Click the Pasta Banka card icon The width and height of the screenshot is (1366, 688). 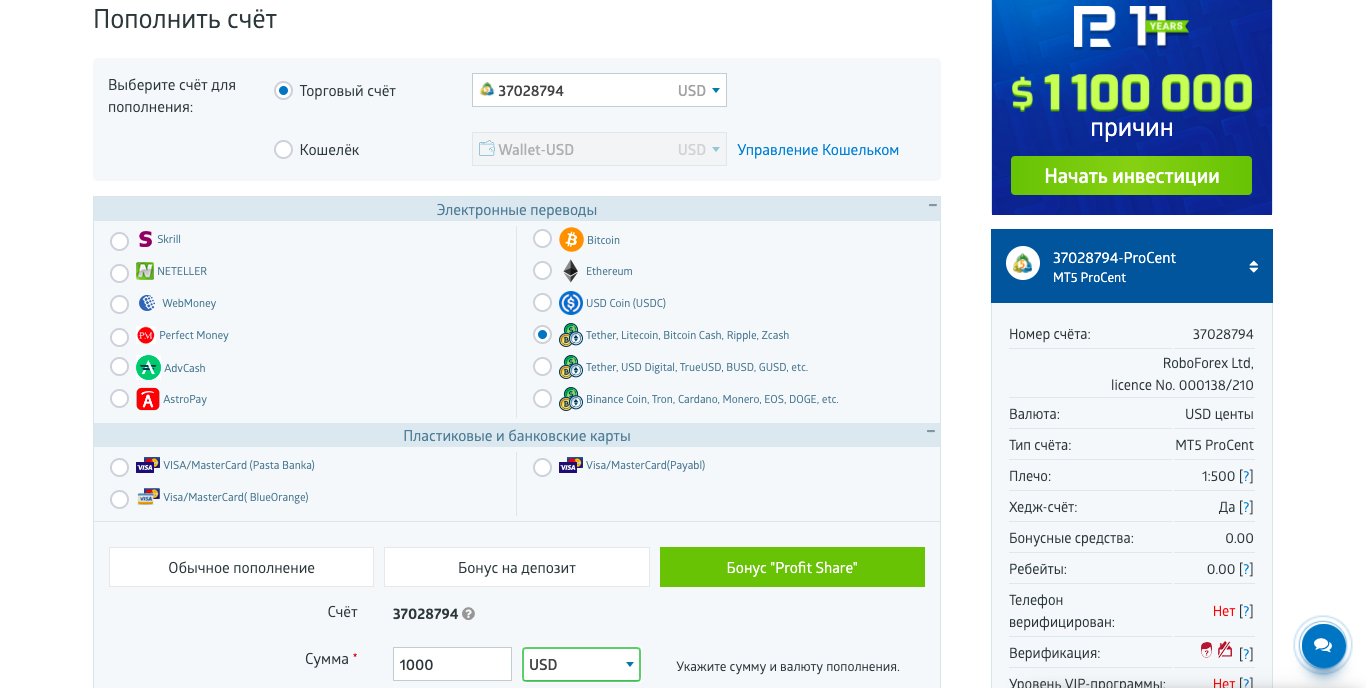click(148, 465)
